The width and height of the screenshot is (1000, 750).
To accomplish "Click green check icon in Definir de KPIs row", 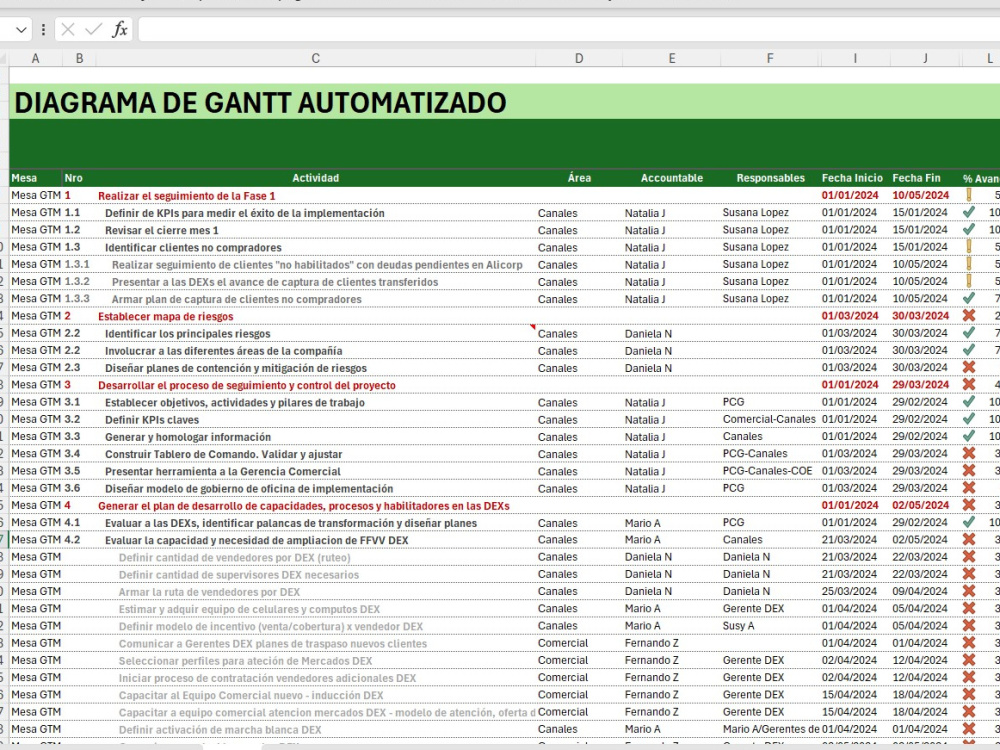I will pyautogui.click(x=969, y=212).
